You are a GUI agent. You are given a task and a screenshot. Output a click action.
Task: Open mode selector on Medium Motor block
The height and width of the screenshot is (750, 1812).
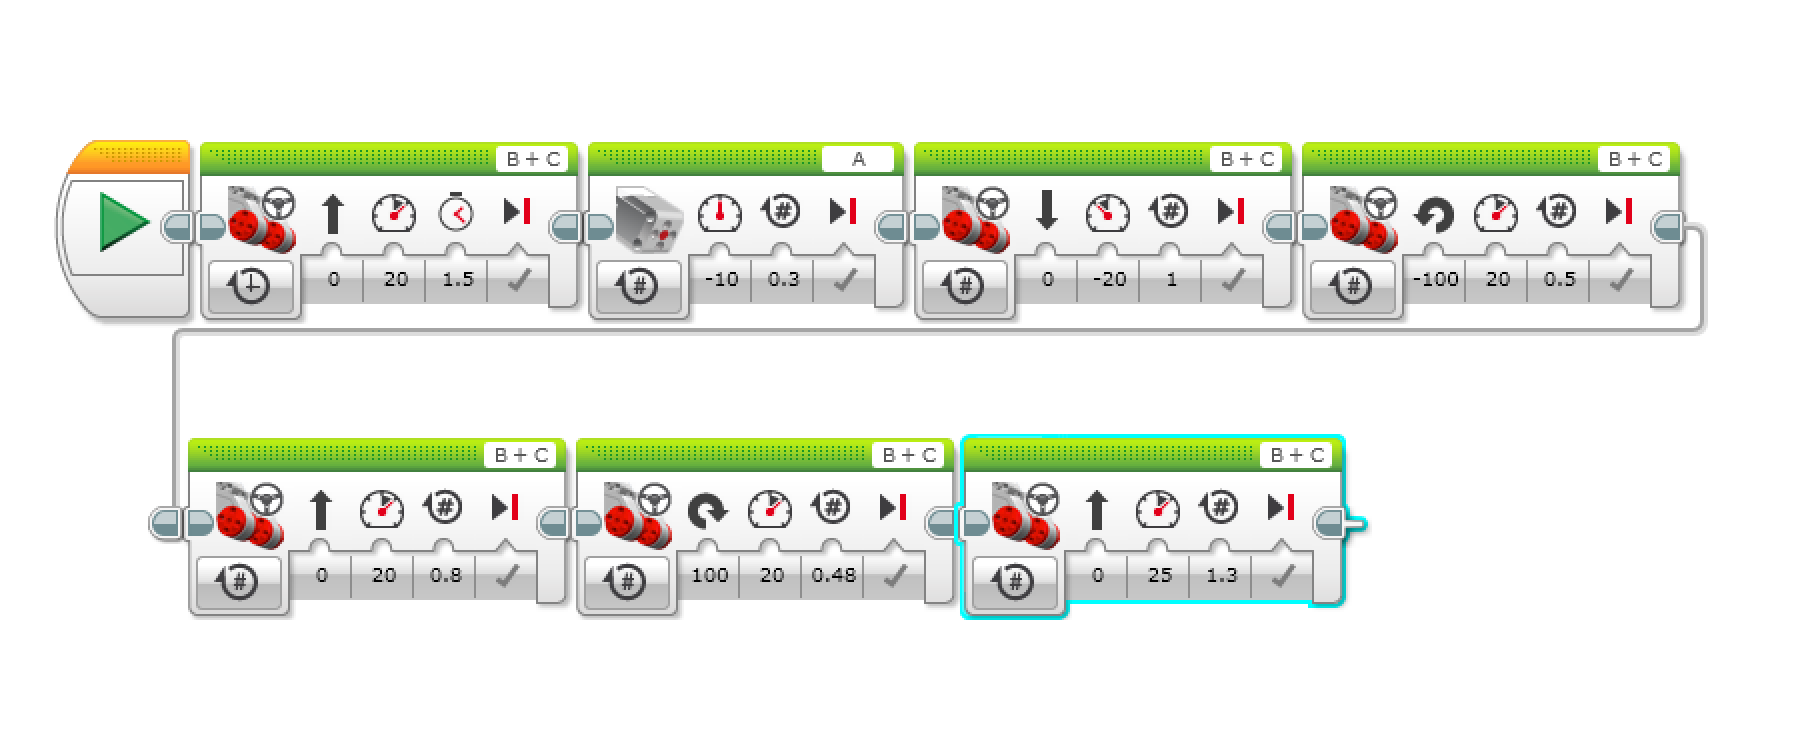pyautogui.click(x=640, y=286)
